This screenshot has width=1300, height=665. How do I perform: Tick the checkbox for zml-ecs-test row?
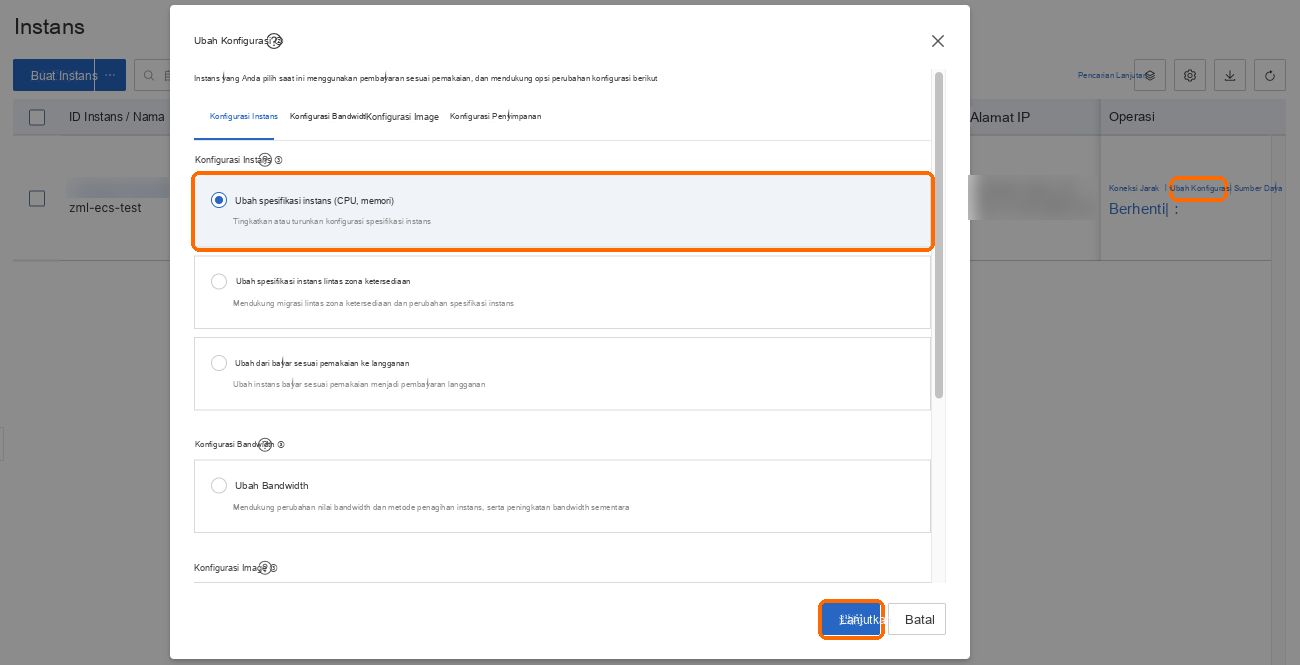pos(37,198)
